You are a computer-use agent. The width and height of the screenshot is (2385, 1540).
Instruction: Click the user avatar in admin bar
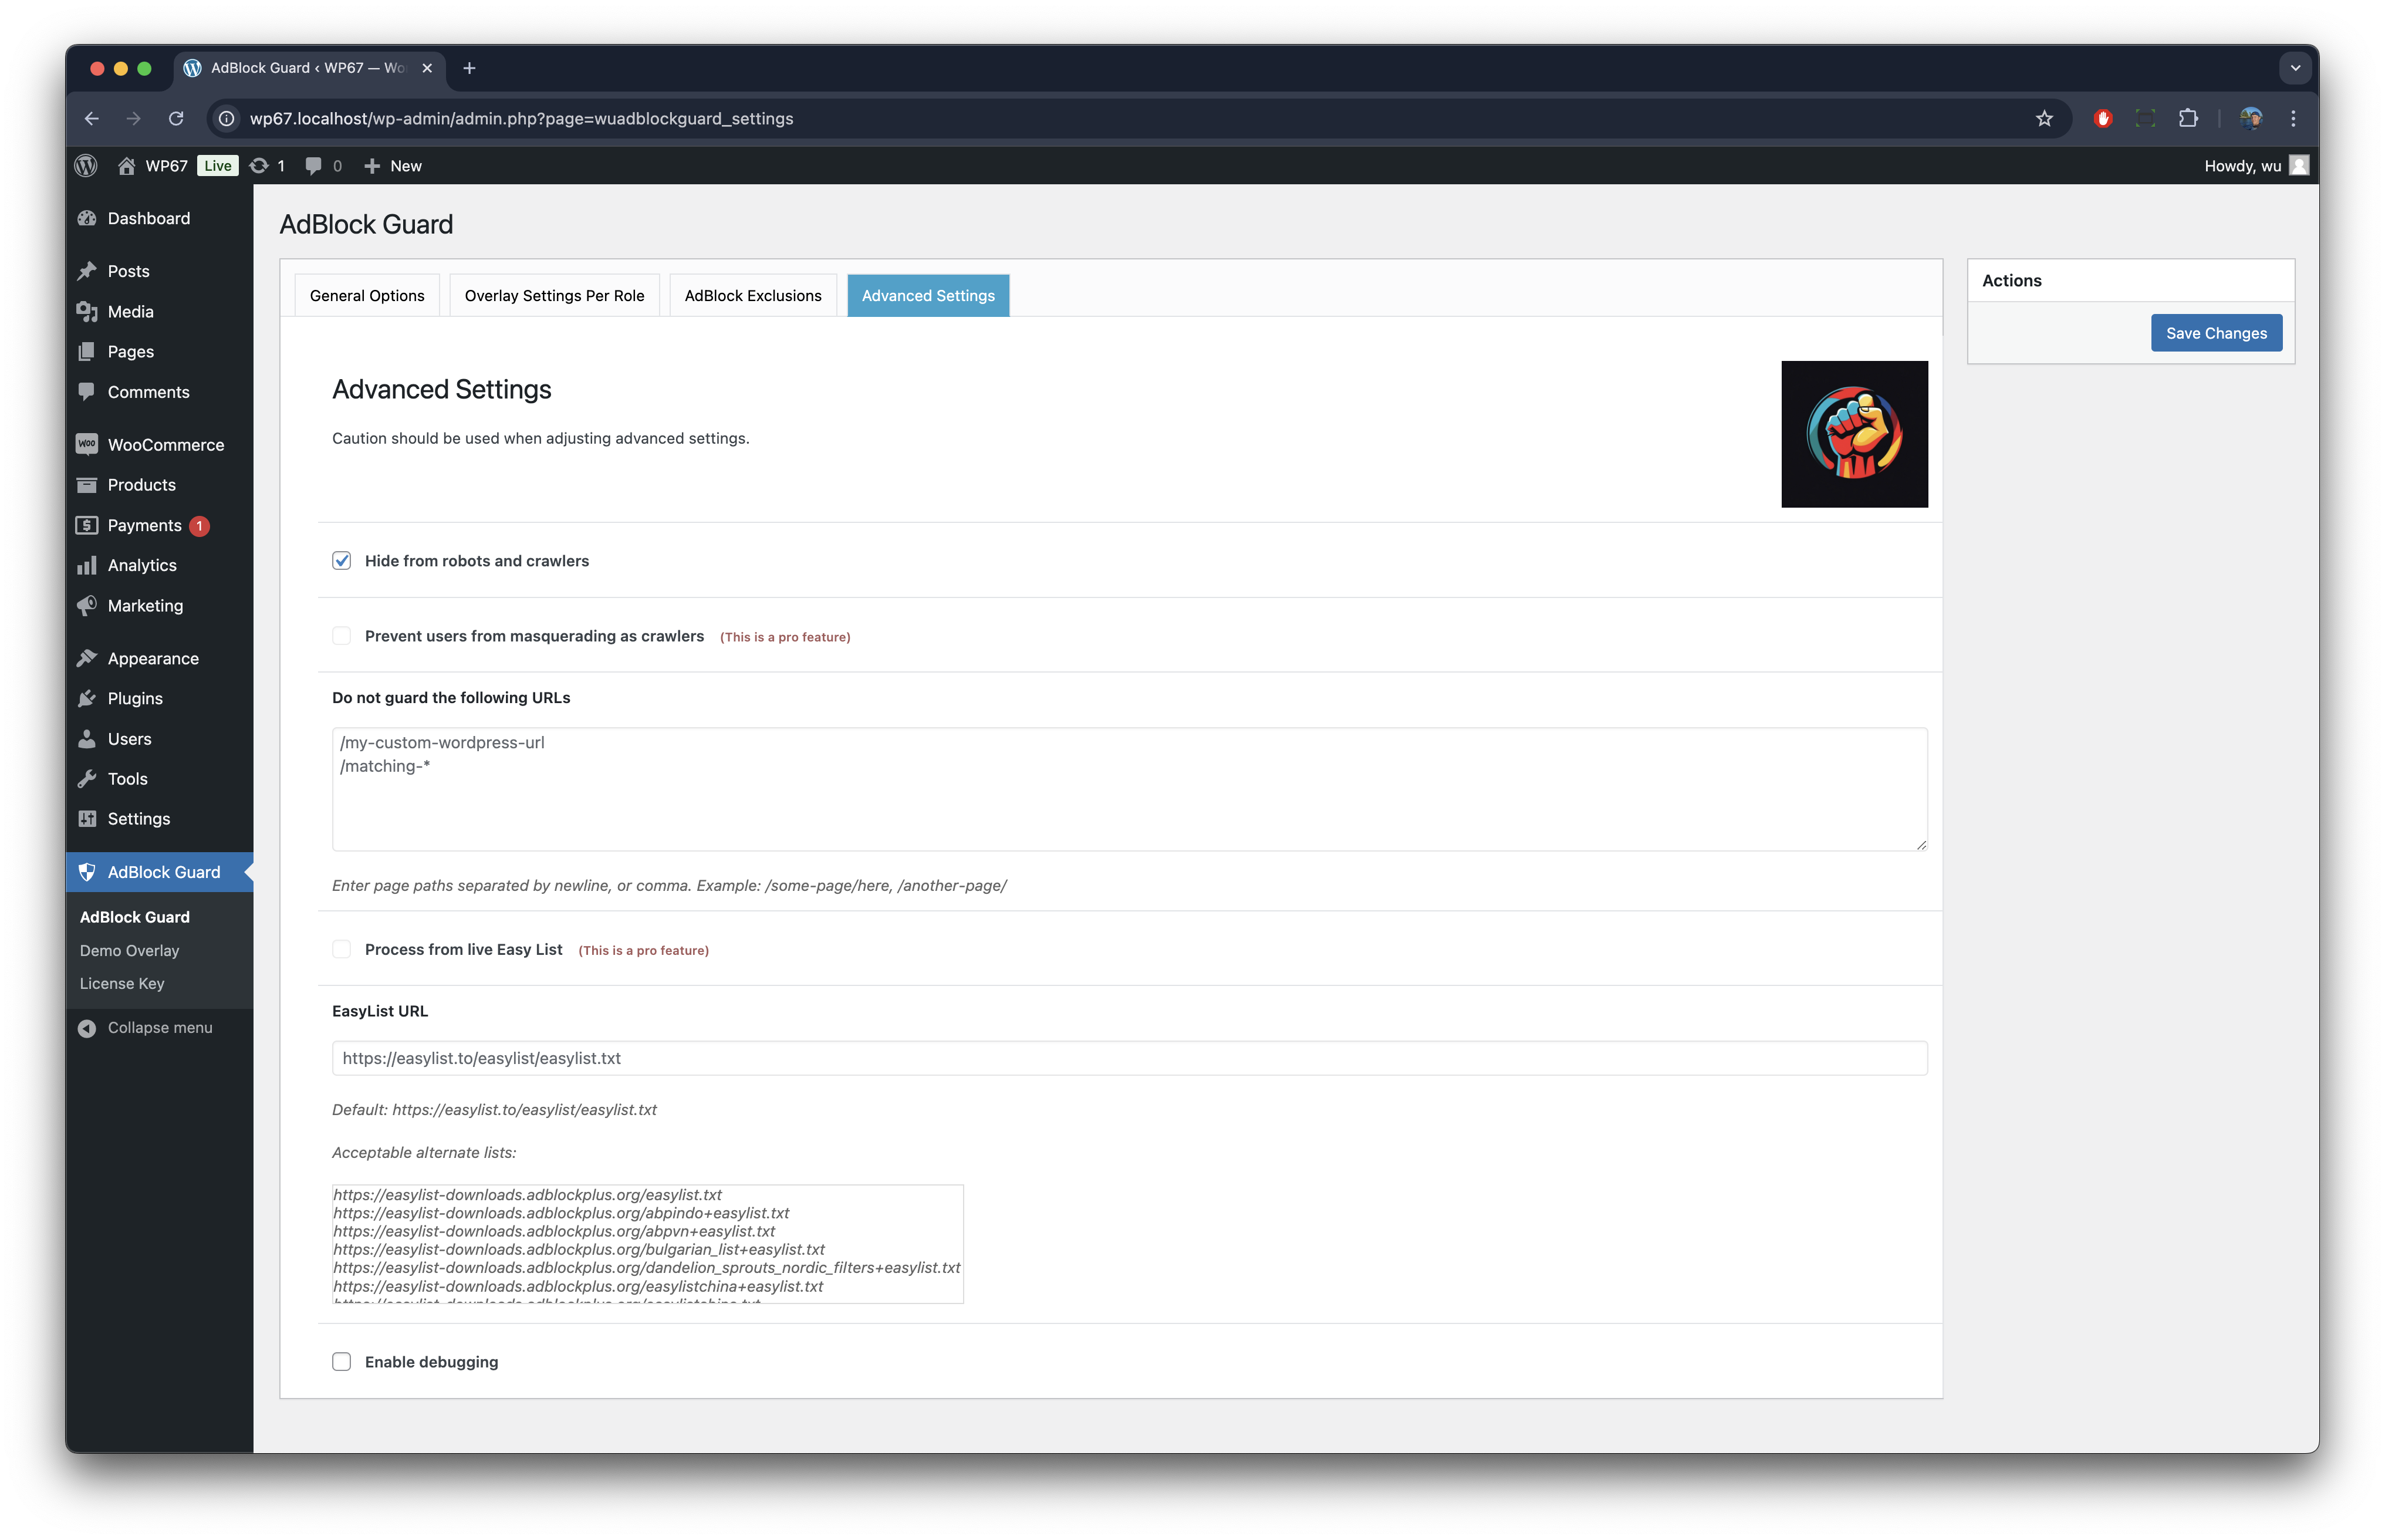click(2299, 165)
